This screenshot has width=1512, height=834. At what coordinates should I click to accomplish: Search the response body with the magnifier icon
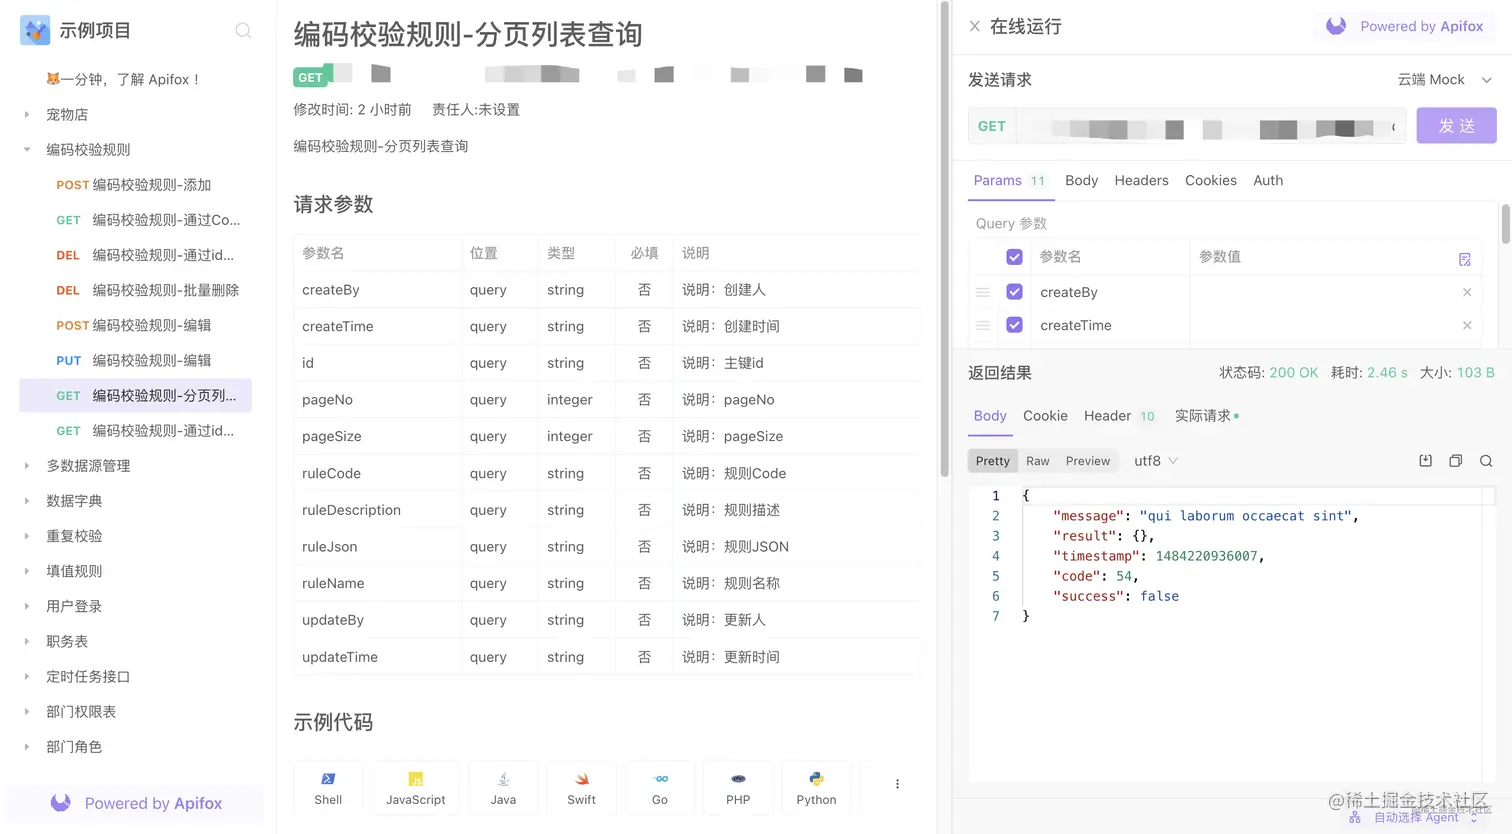coord(1486,461)
